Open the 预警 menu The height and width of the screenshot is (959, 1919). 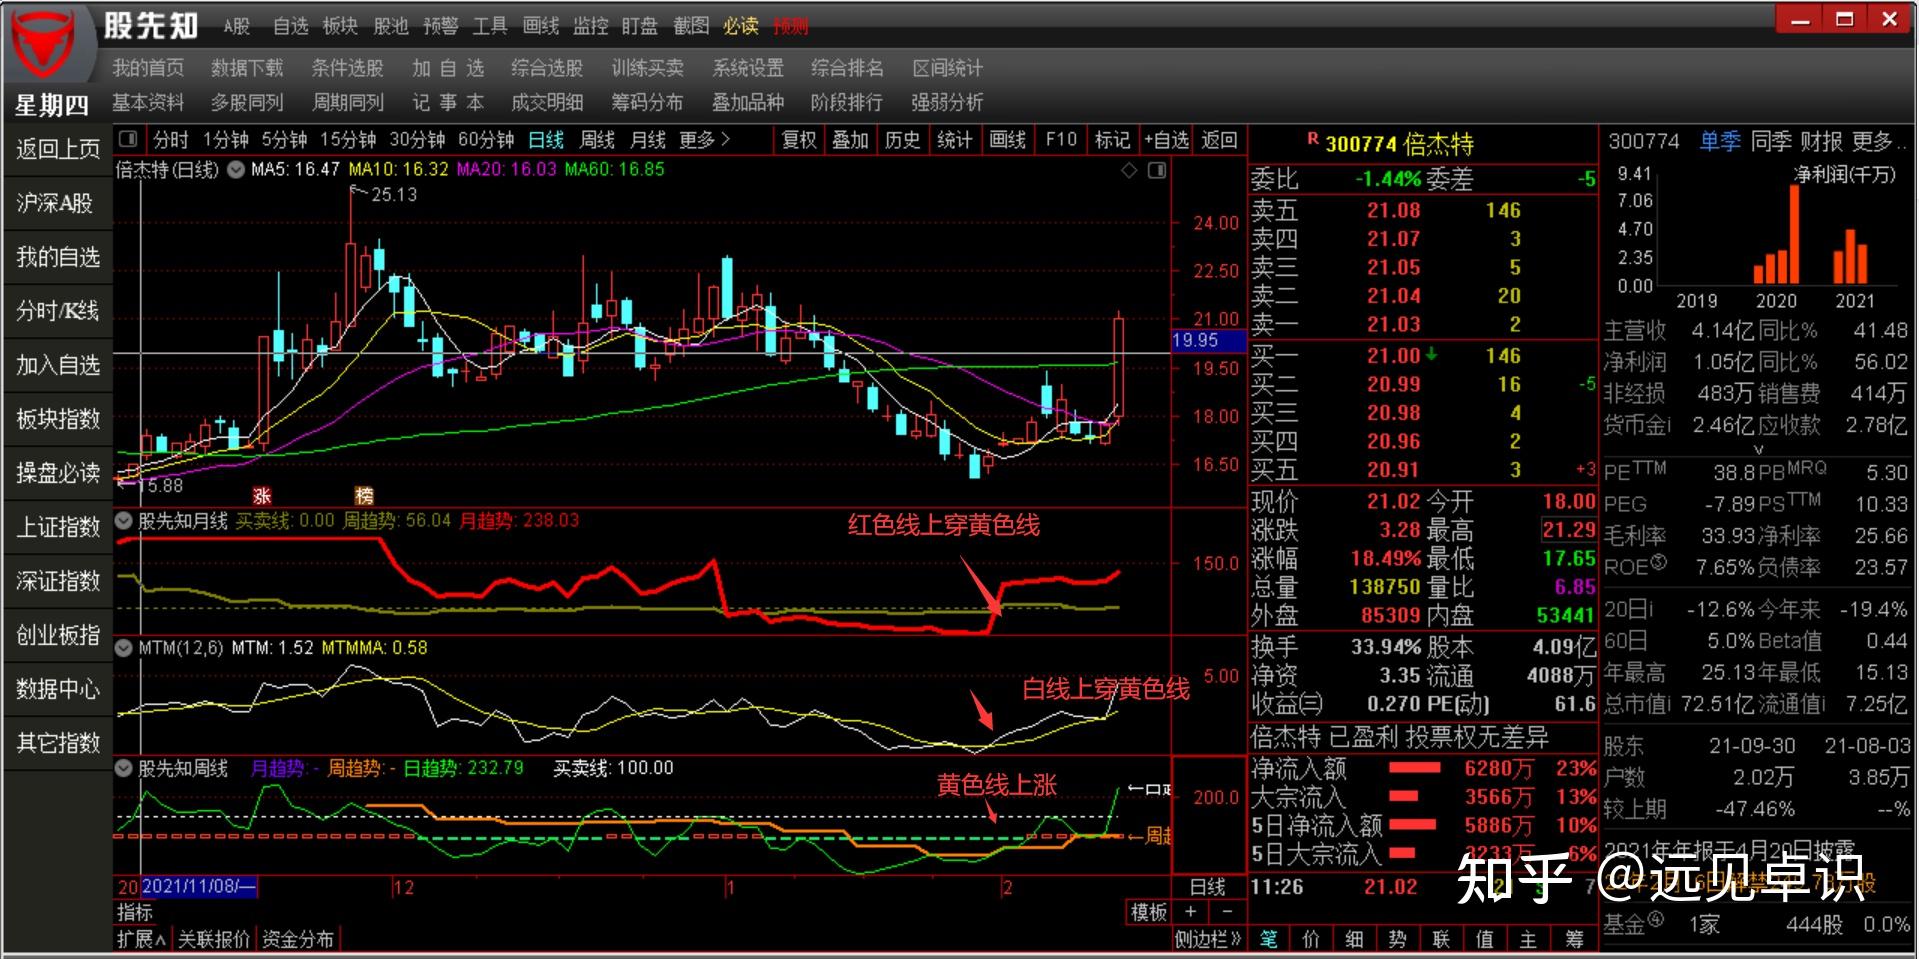tap(440, 26)
